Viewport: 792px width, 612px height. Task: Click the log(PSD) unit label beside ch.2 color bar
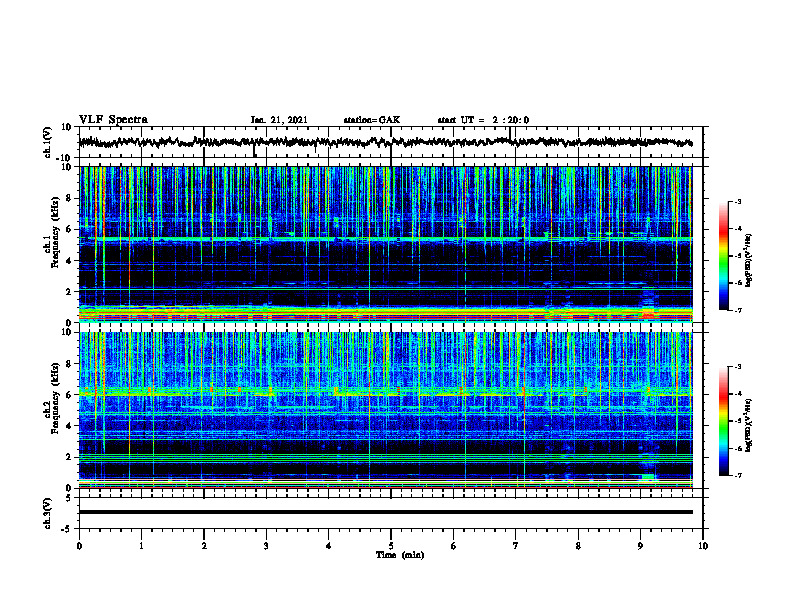click(749, 425)
